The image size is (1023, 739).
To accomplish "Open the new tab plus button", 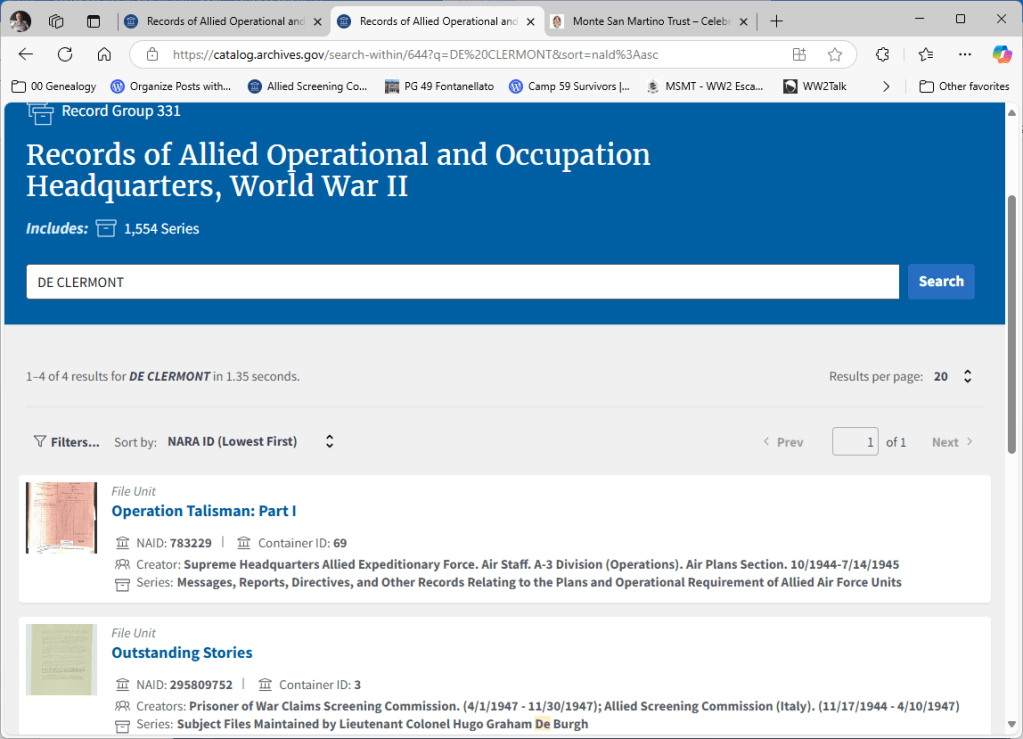I will click(777, 21).
